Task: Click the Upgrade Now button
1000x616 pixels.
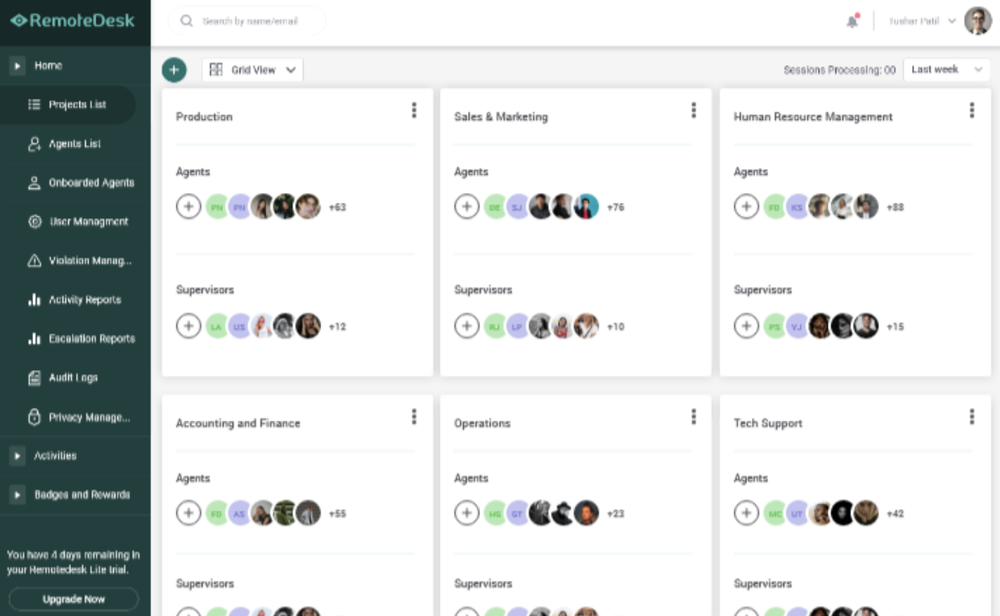Action: [x=74, y=599]
